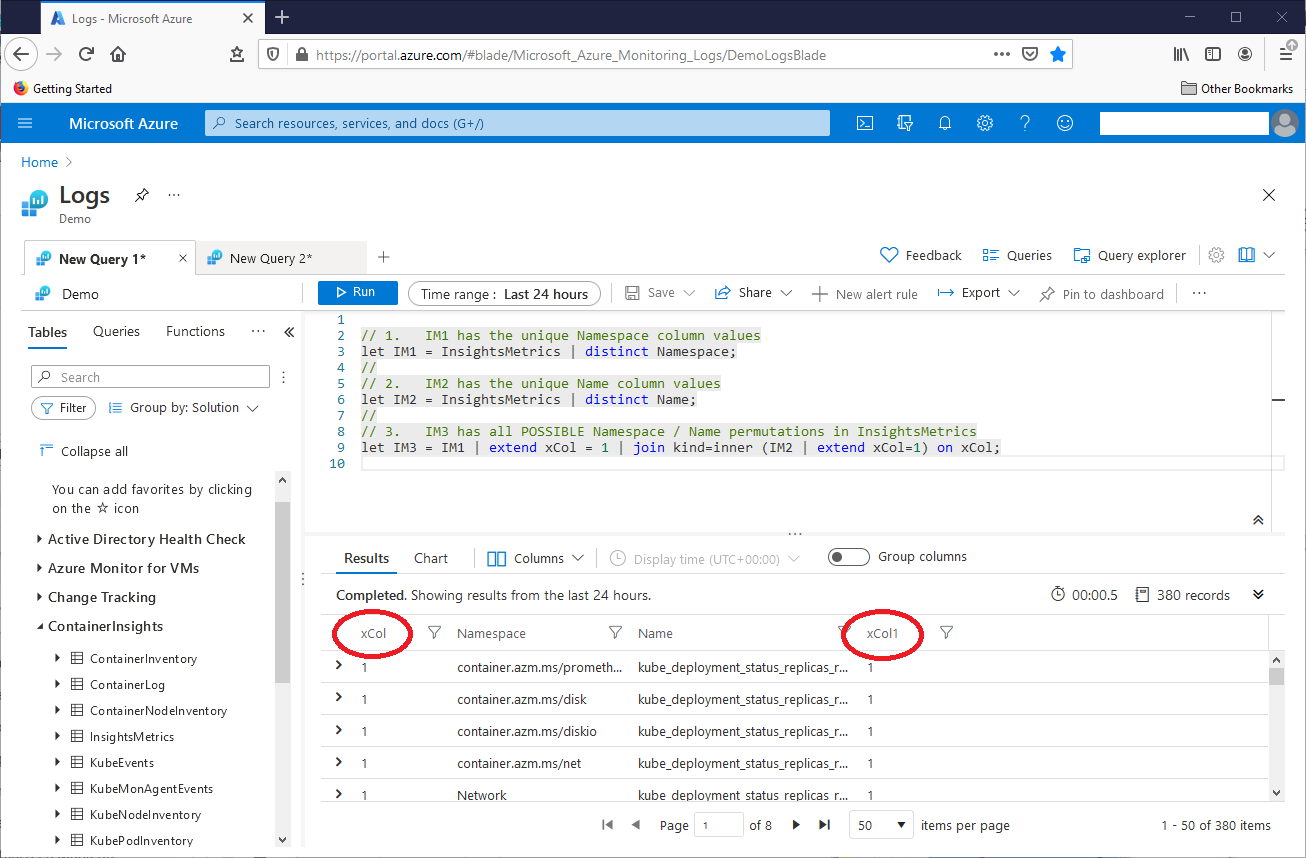Switch to the Chart tab
This screenshot has width=1306, height=858.
click(x=430, y=558)
